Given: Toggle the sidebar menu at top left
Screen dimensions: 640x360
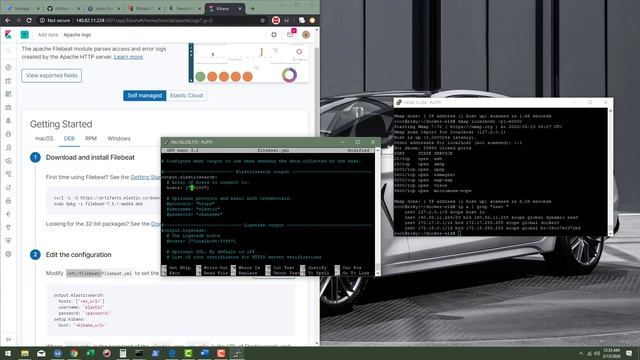Looking at the screenshot, I should [8, 51].
